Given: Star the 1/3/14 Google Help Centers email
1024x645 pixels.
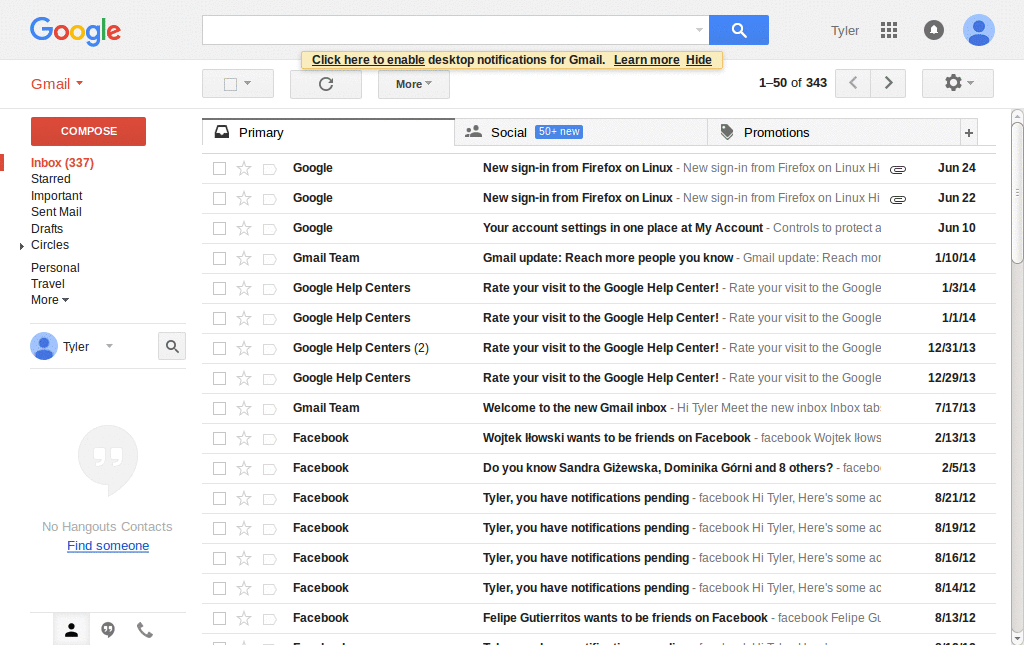Looking at the screenshot, I should coord(244,289).
